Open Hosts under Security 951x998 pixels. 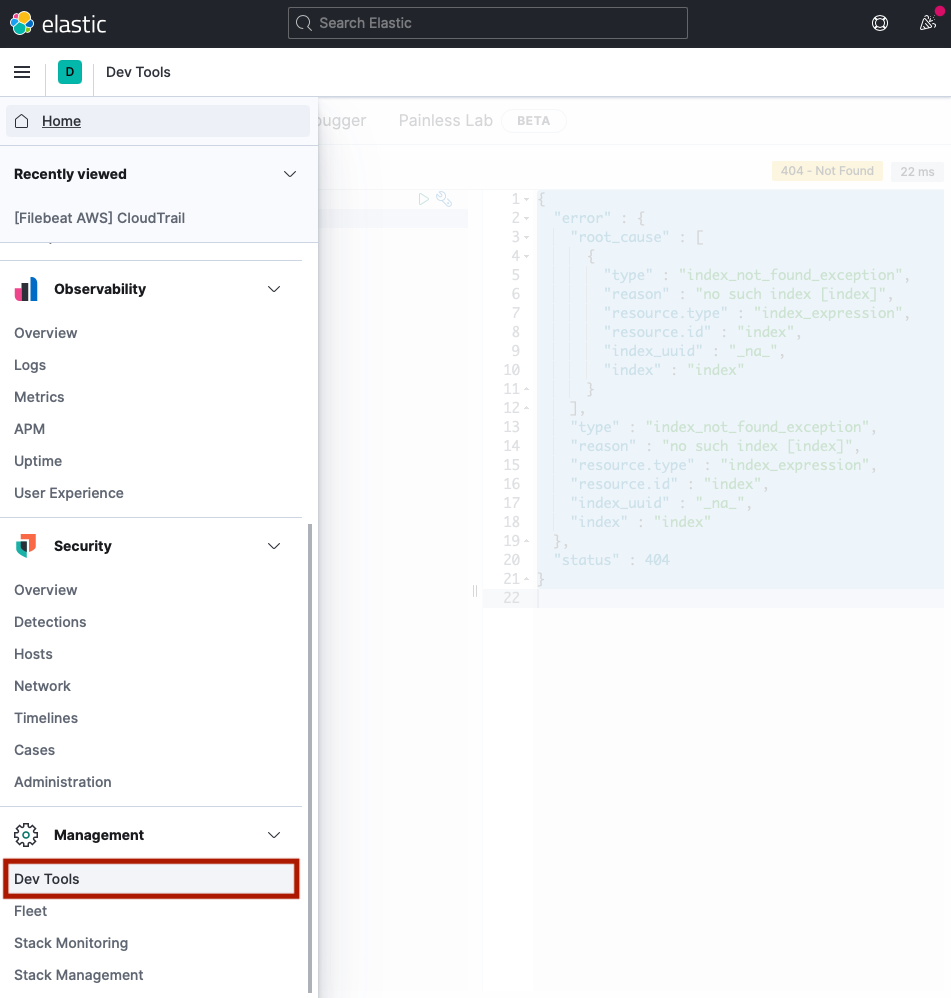tap(33, 654)
